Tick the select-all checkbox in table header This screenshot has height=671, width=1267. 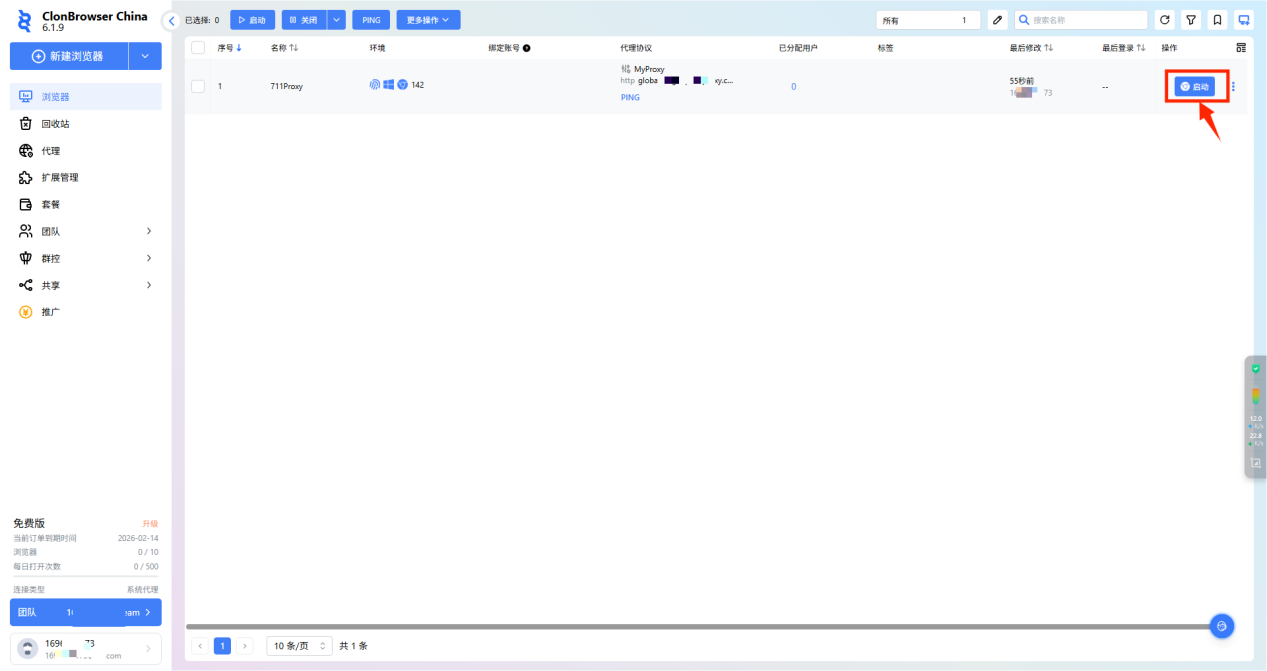pyautogui.click(x=198, y=48)
